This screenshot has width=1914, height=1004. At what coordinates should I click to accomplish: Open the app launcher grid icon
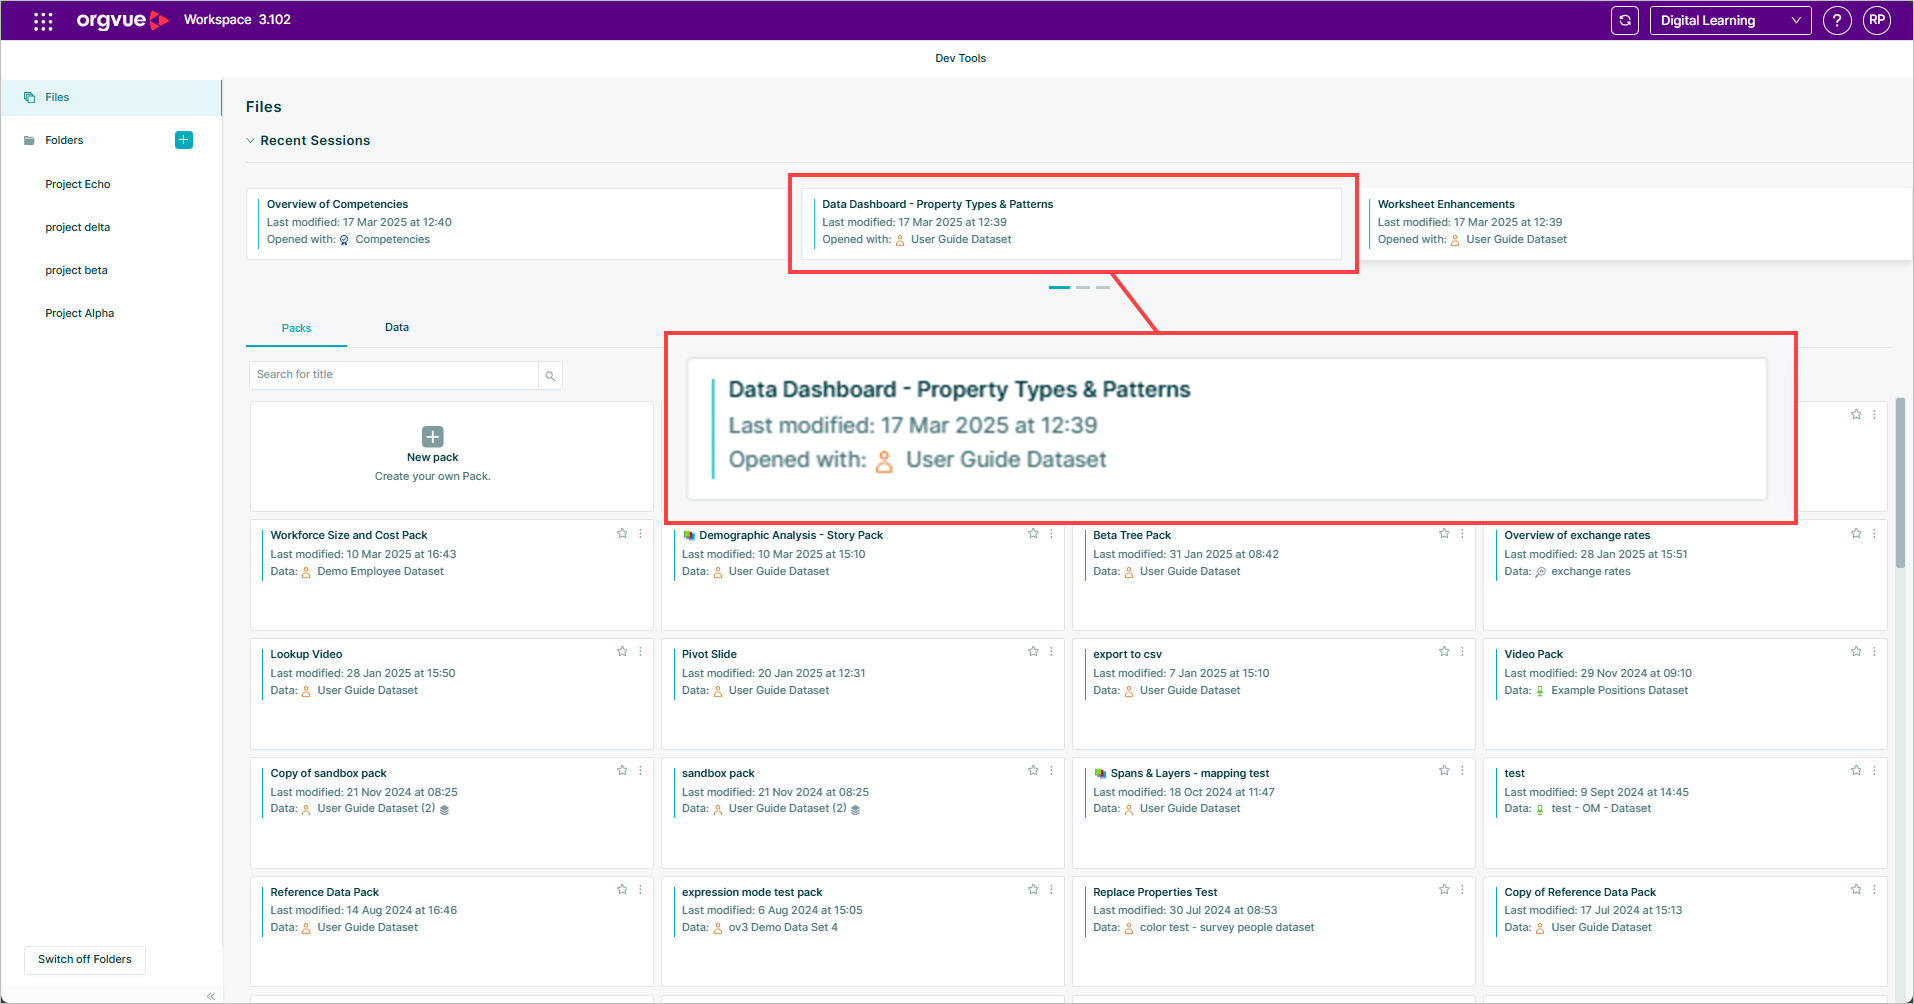click(43, 20)
